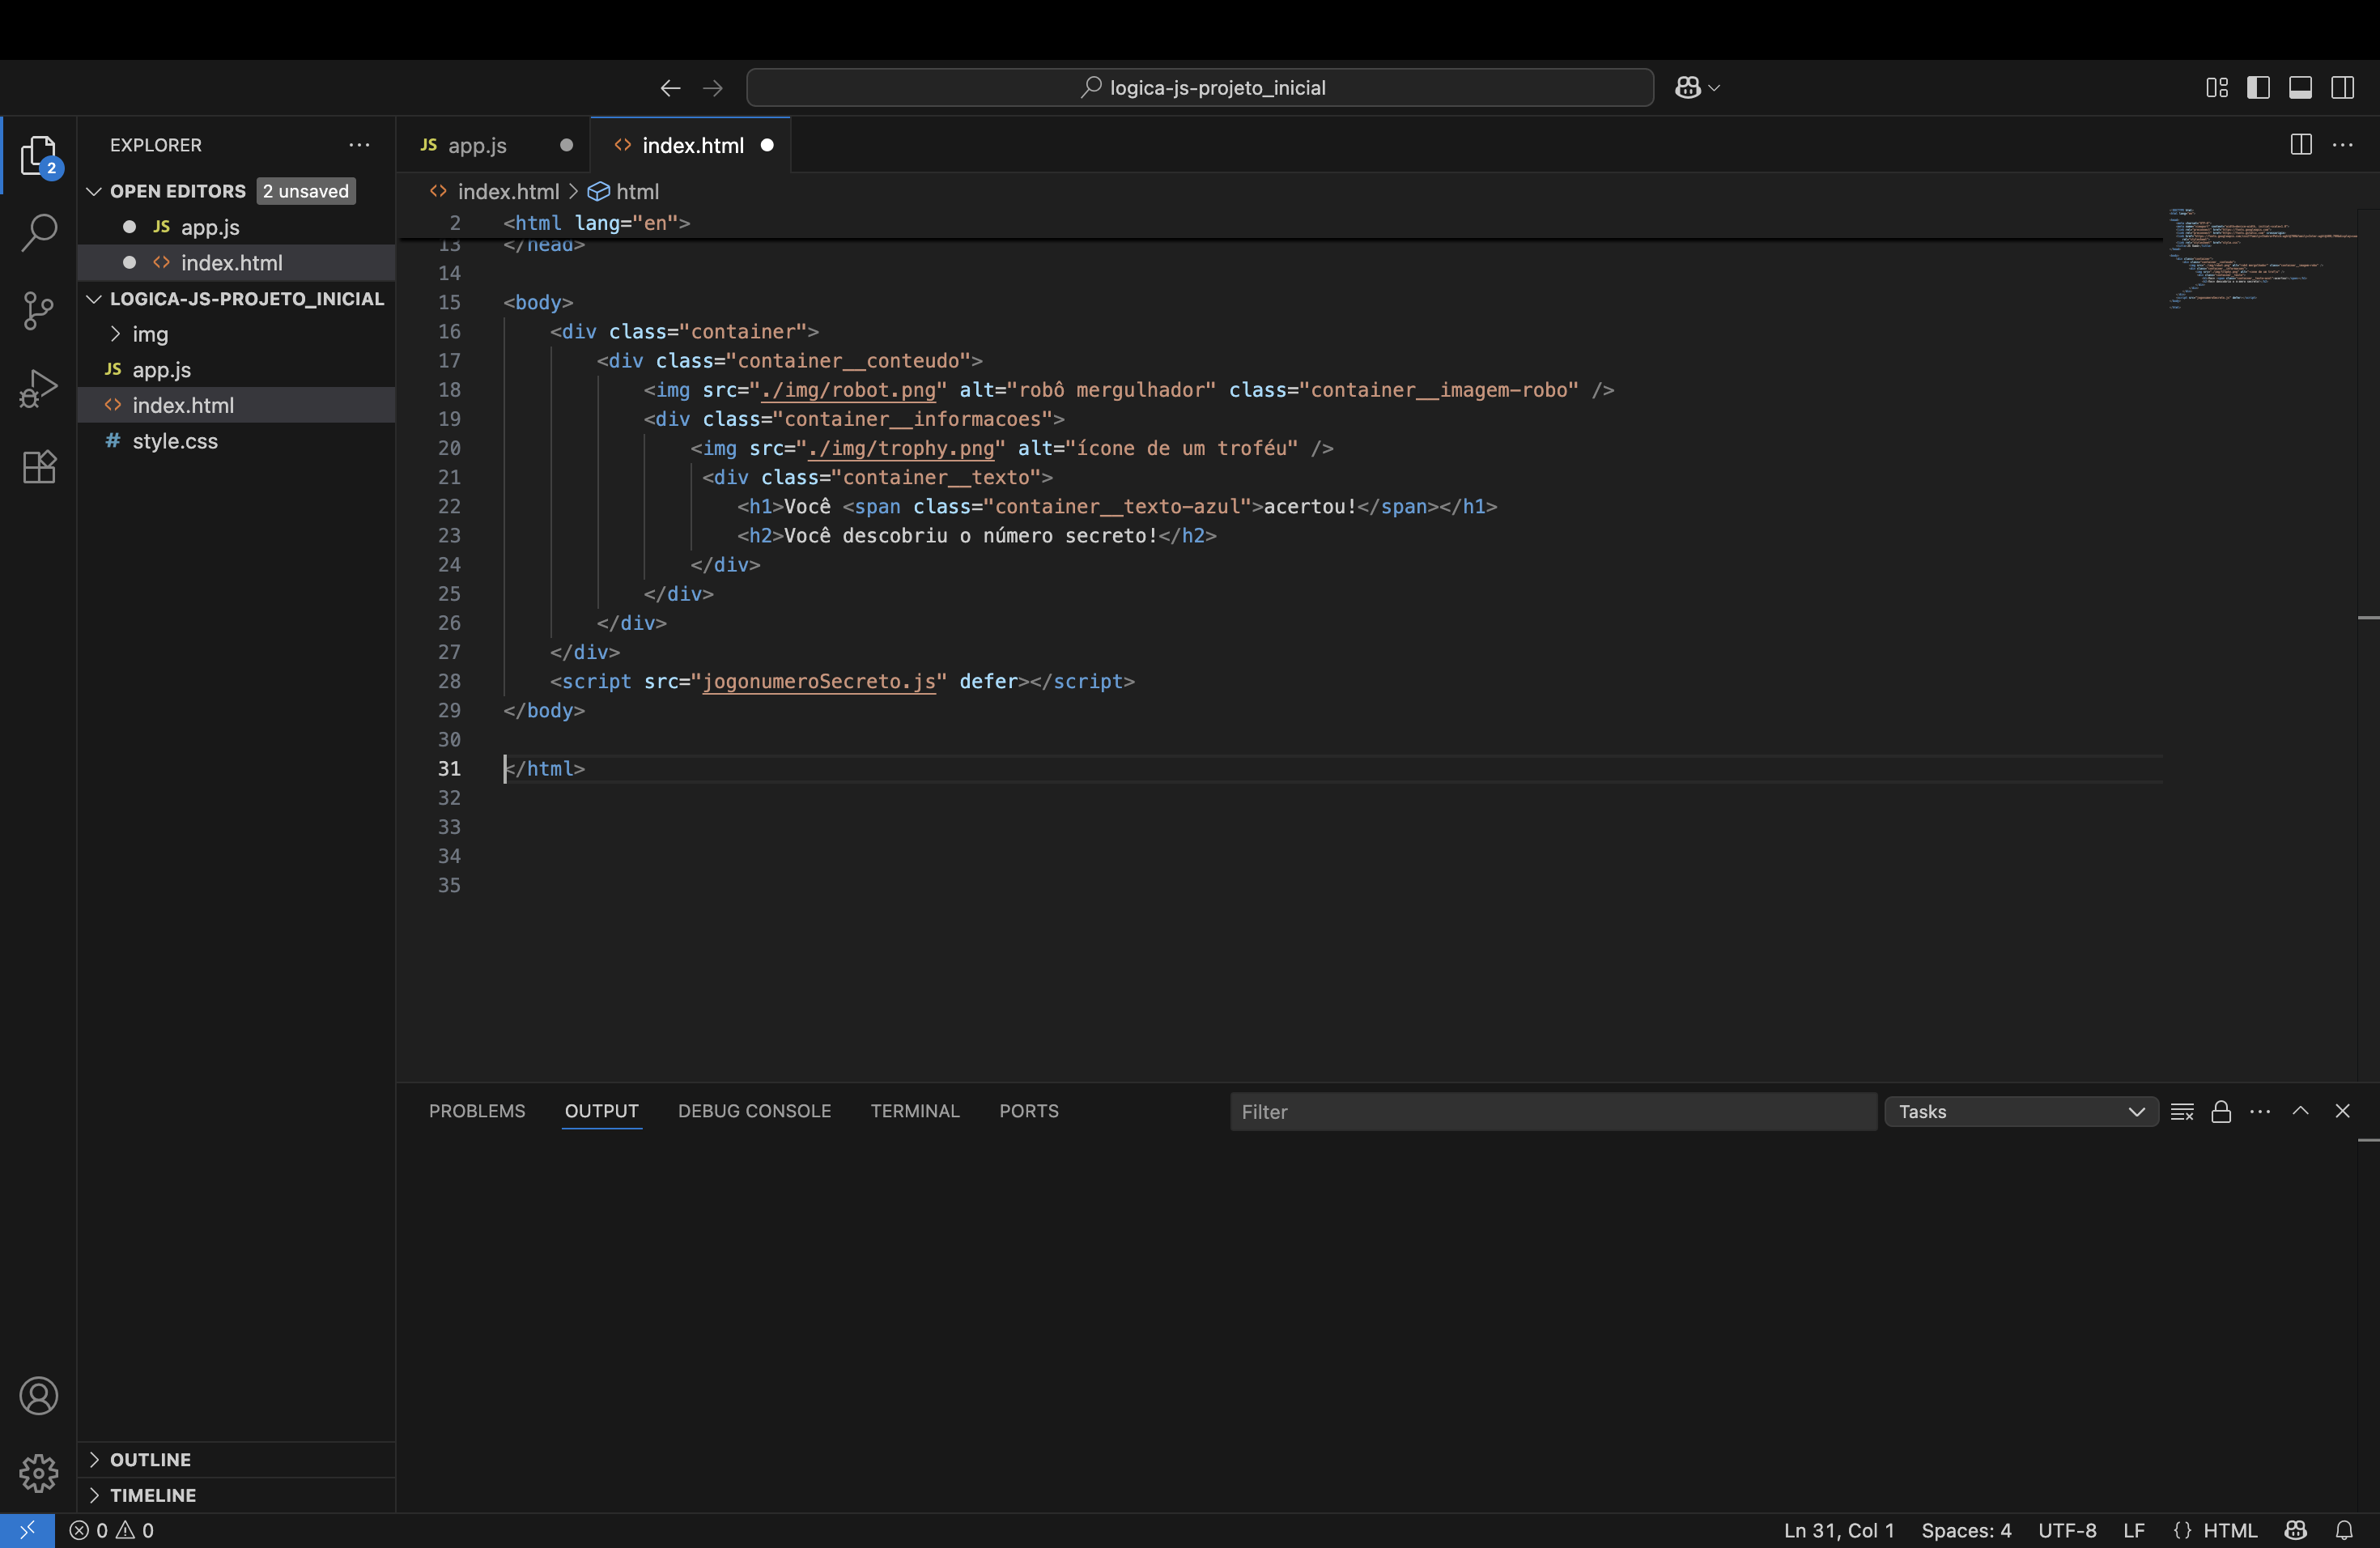This screenshot has height=1548, width=2380.
Task: Collapse LOGICA-JS-PROJETO_INICIAL folder section
Action: point(94,299)
